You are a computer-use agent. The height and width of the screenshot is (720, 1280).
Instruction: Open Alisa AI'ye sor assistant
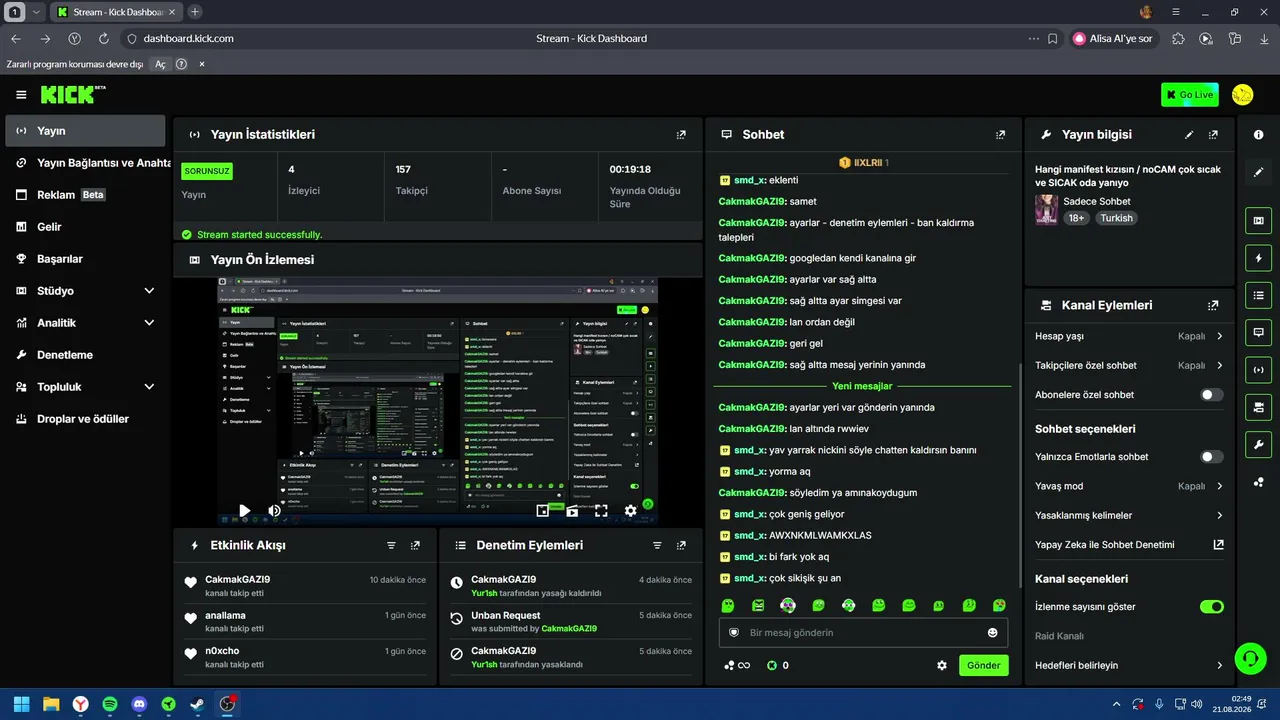click(x=1113, y=39)
